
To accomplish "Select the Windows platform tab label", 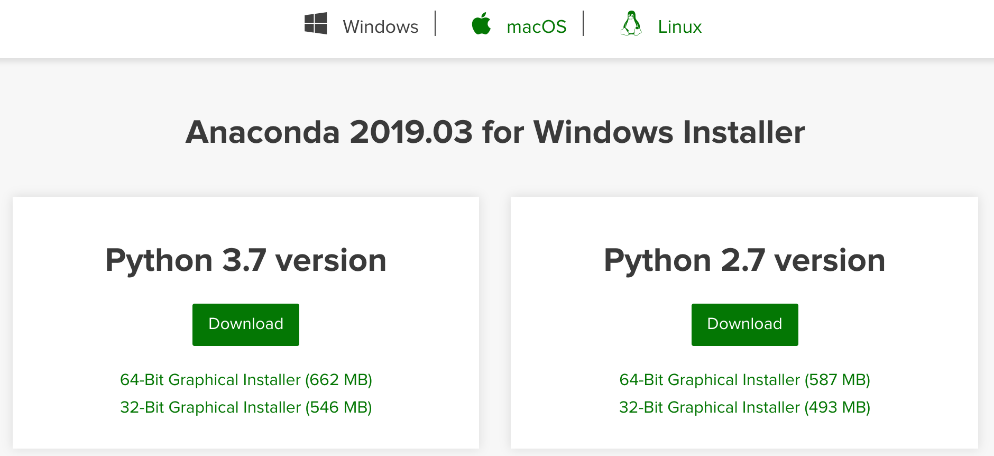I will coord(380,27).
